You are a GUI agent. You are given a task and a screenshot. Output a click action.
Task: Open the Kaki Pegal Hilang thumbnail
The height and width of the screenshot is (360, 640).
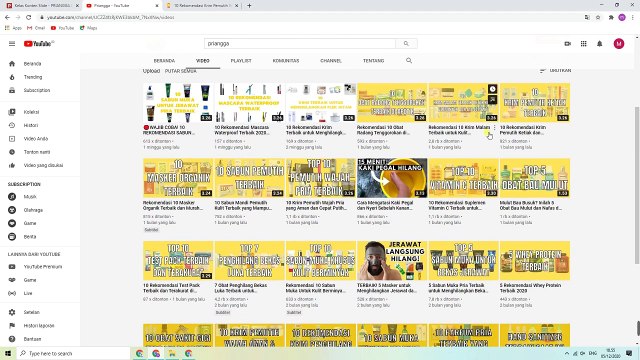[x=392, y=178]
